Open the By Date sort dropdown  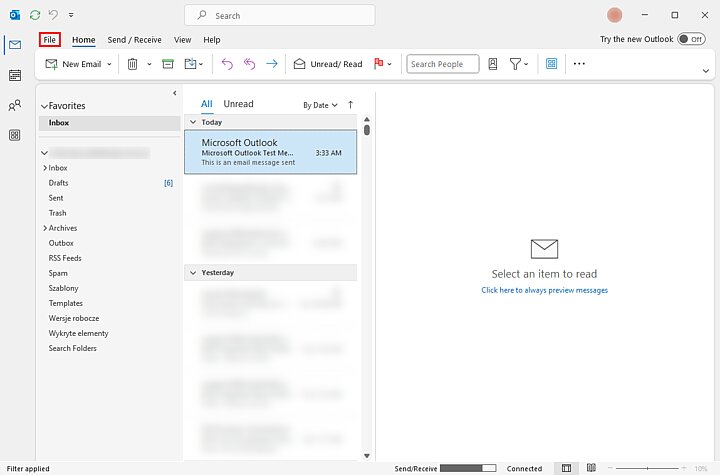coord(320,105)
